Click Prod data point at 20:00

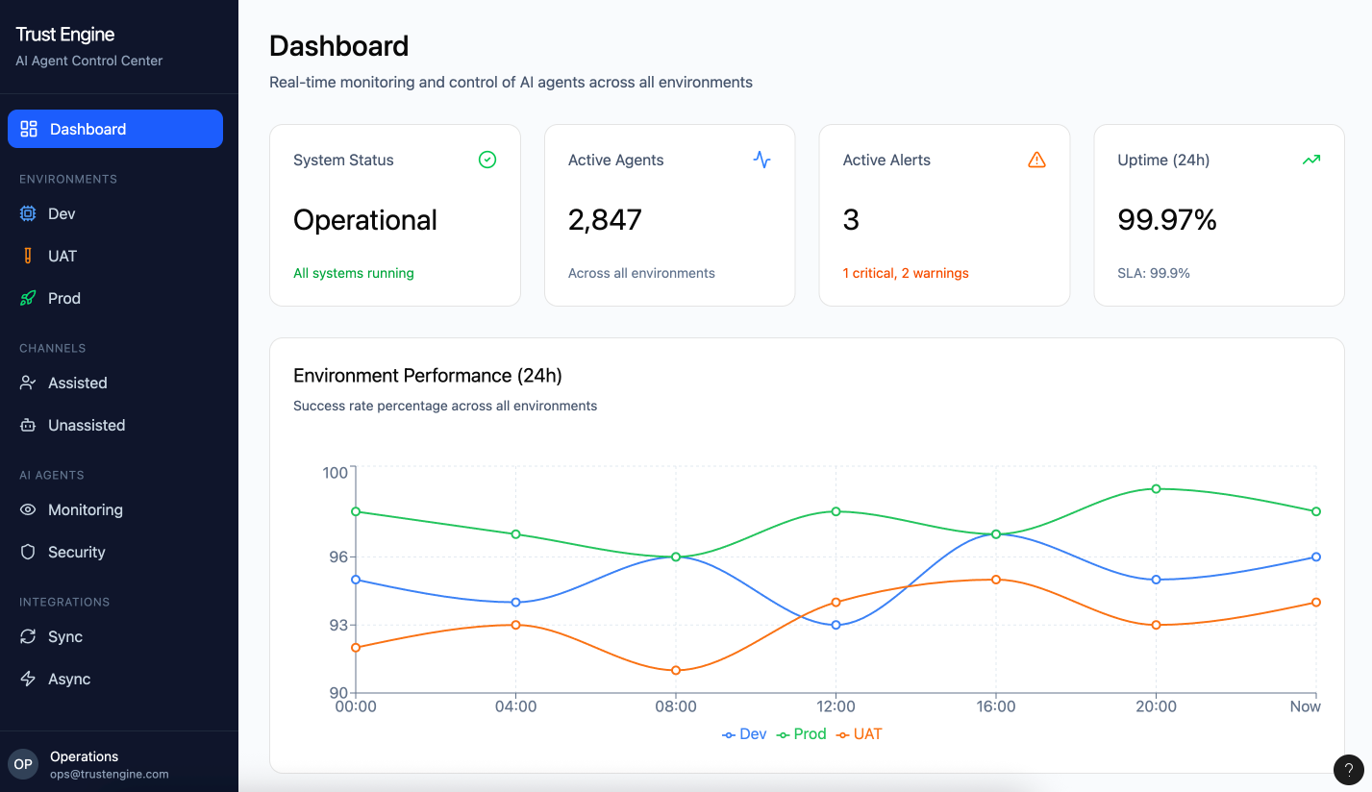1156,489
